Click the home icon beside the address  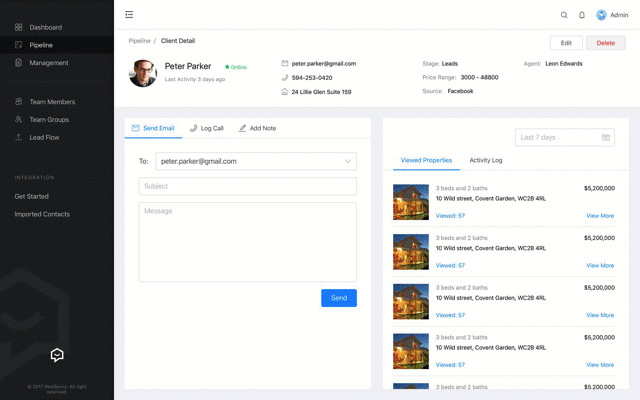point(284,91)
